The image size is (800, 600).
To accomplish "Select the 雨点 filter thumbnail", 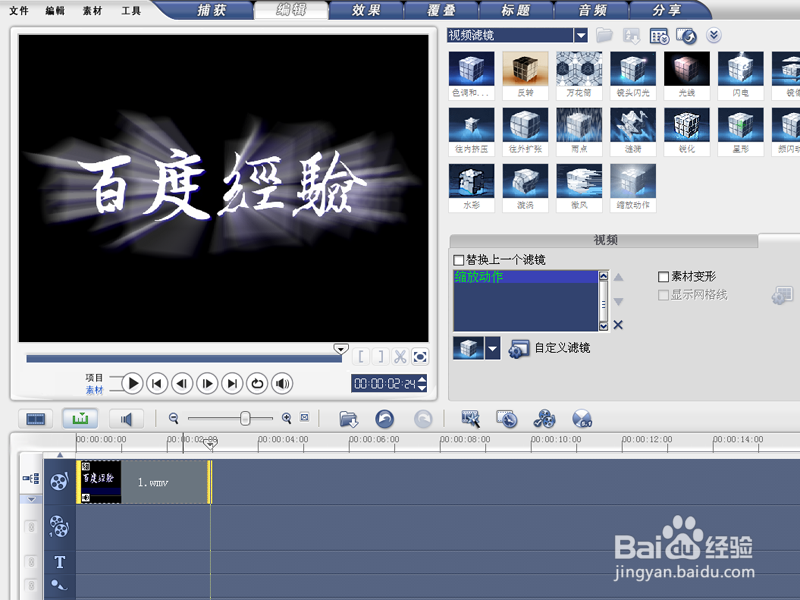I will coord(579,131).
